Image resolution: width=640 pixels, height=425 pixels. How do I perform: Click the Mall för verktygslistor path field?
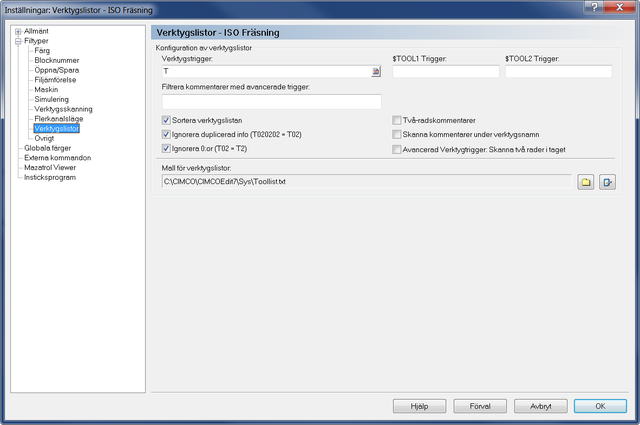coord(367,182)
